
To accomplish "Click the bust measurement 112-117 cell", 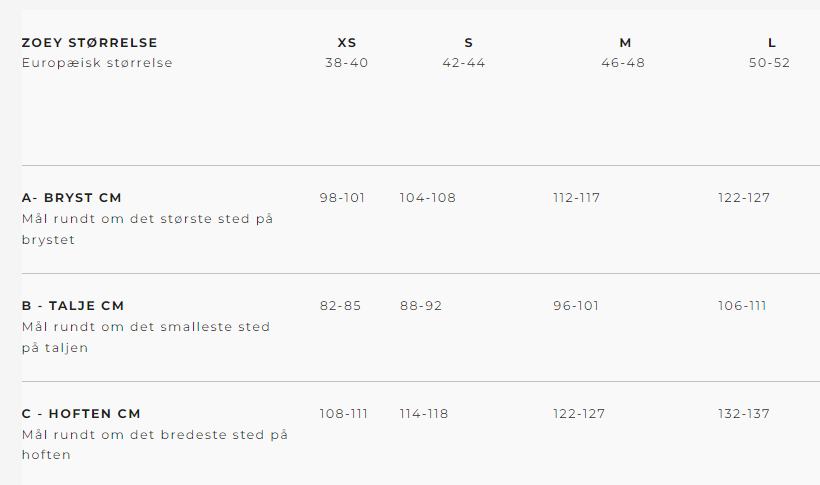I will [x=576, y=198].
